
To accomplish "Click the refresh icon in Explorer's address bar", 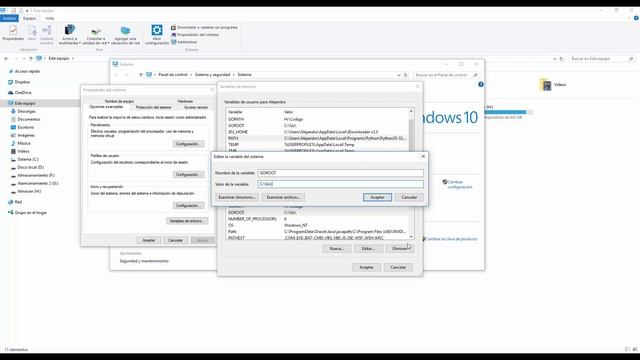I will pos(561,59).
